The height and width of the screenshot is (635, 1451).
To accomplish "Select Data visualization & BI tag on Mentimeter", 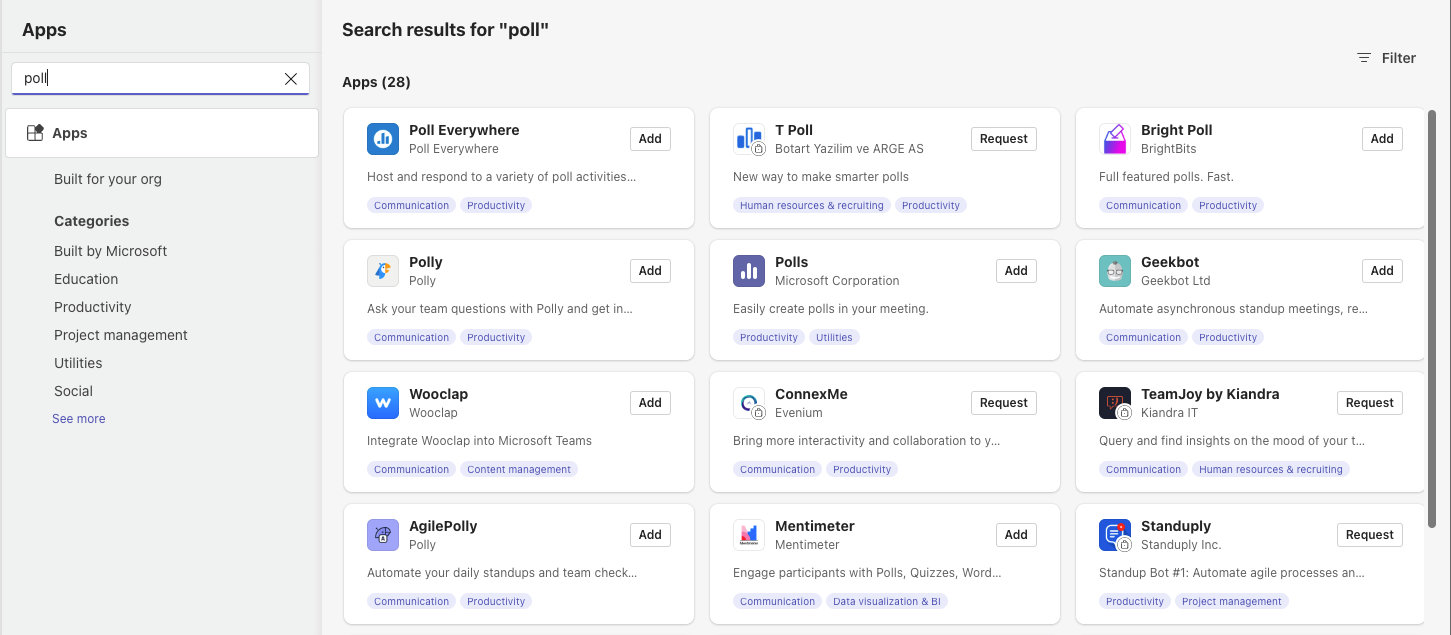I will point(888,601).
